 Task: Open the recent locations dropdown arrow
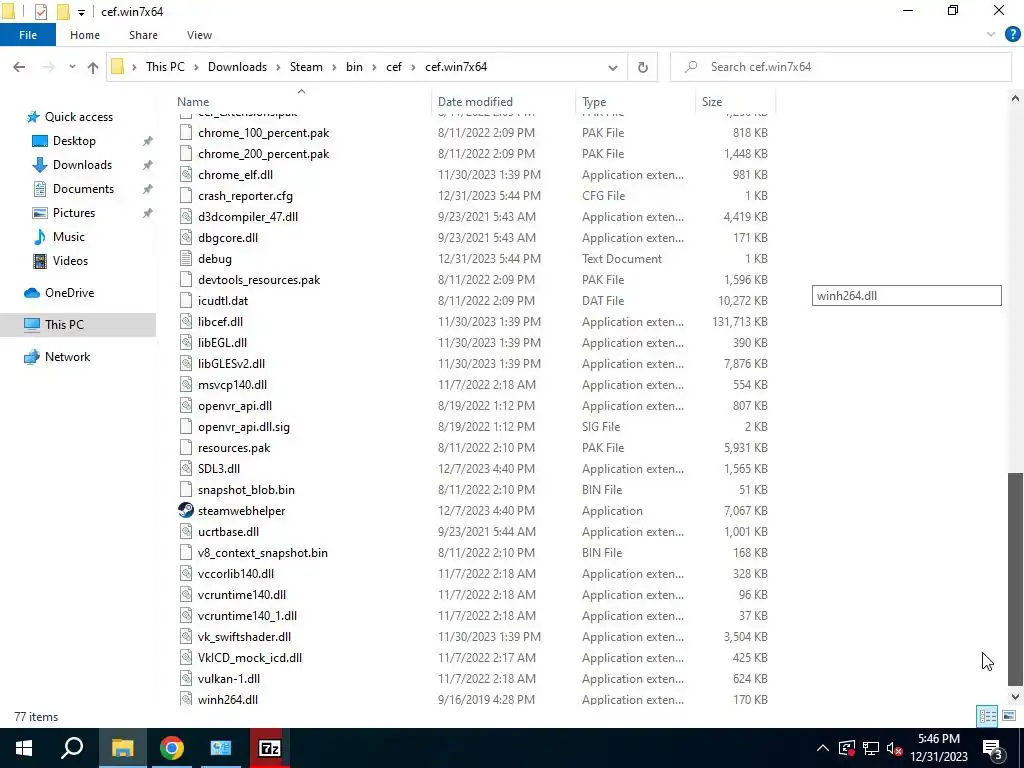point(72,67)
